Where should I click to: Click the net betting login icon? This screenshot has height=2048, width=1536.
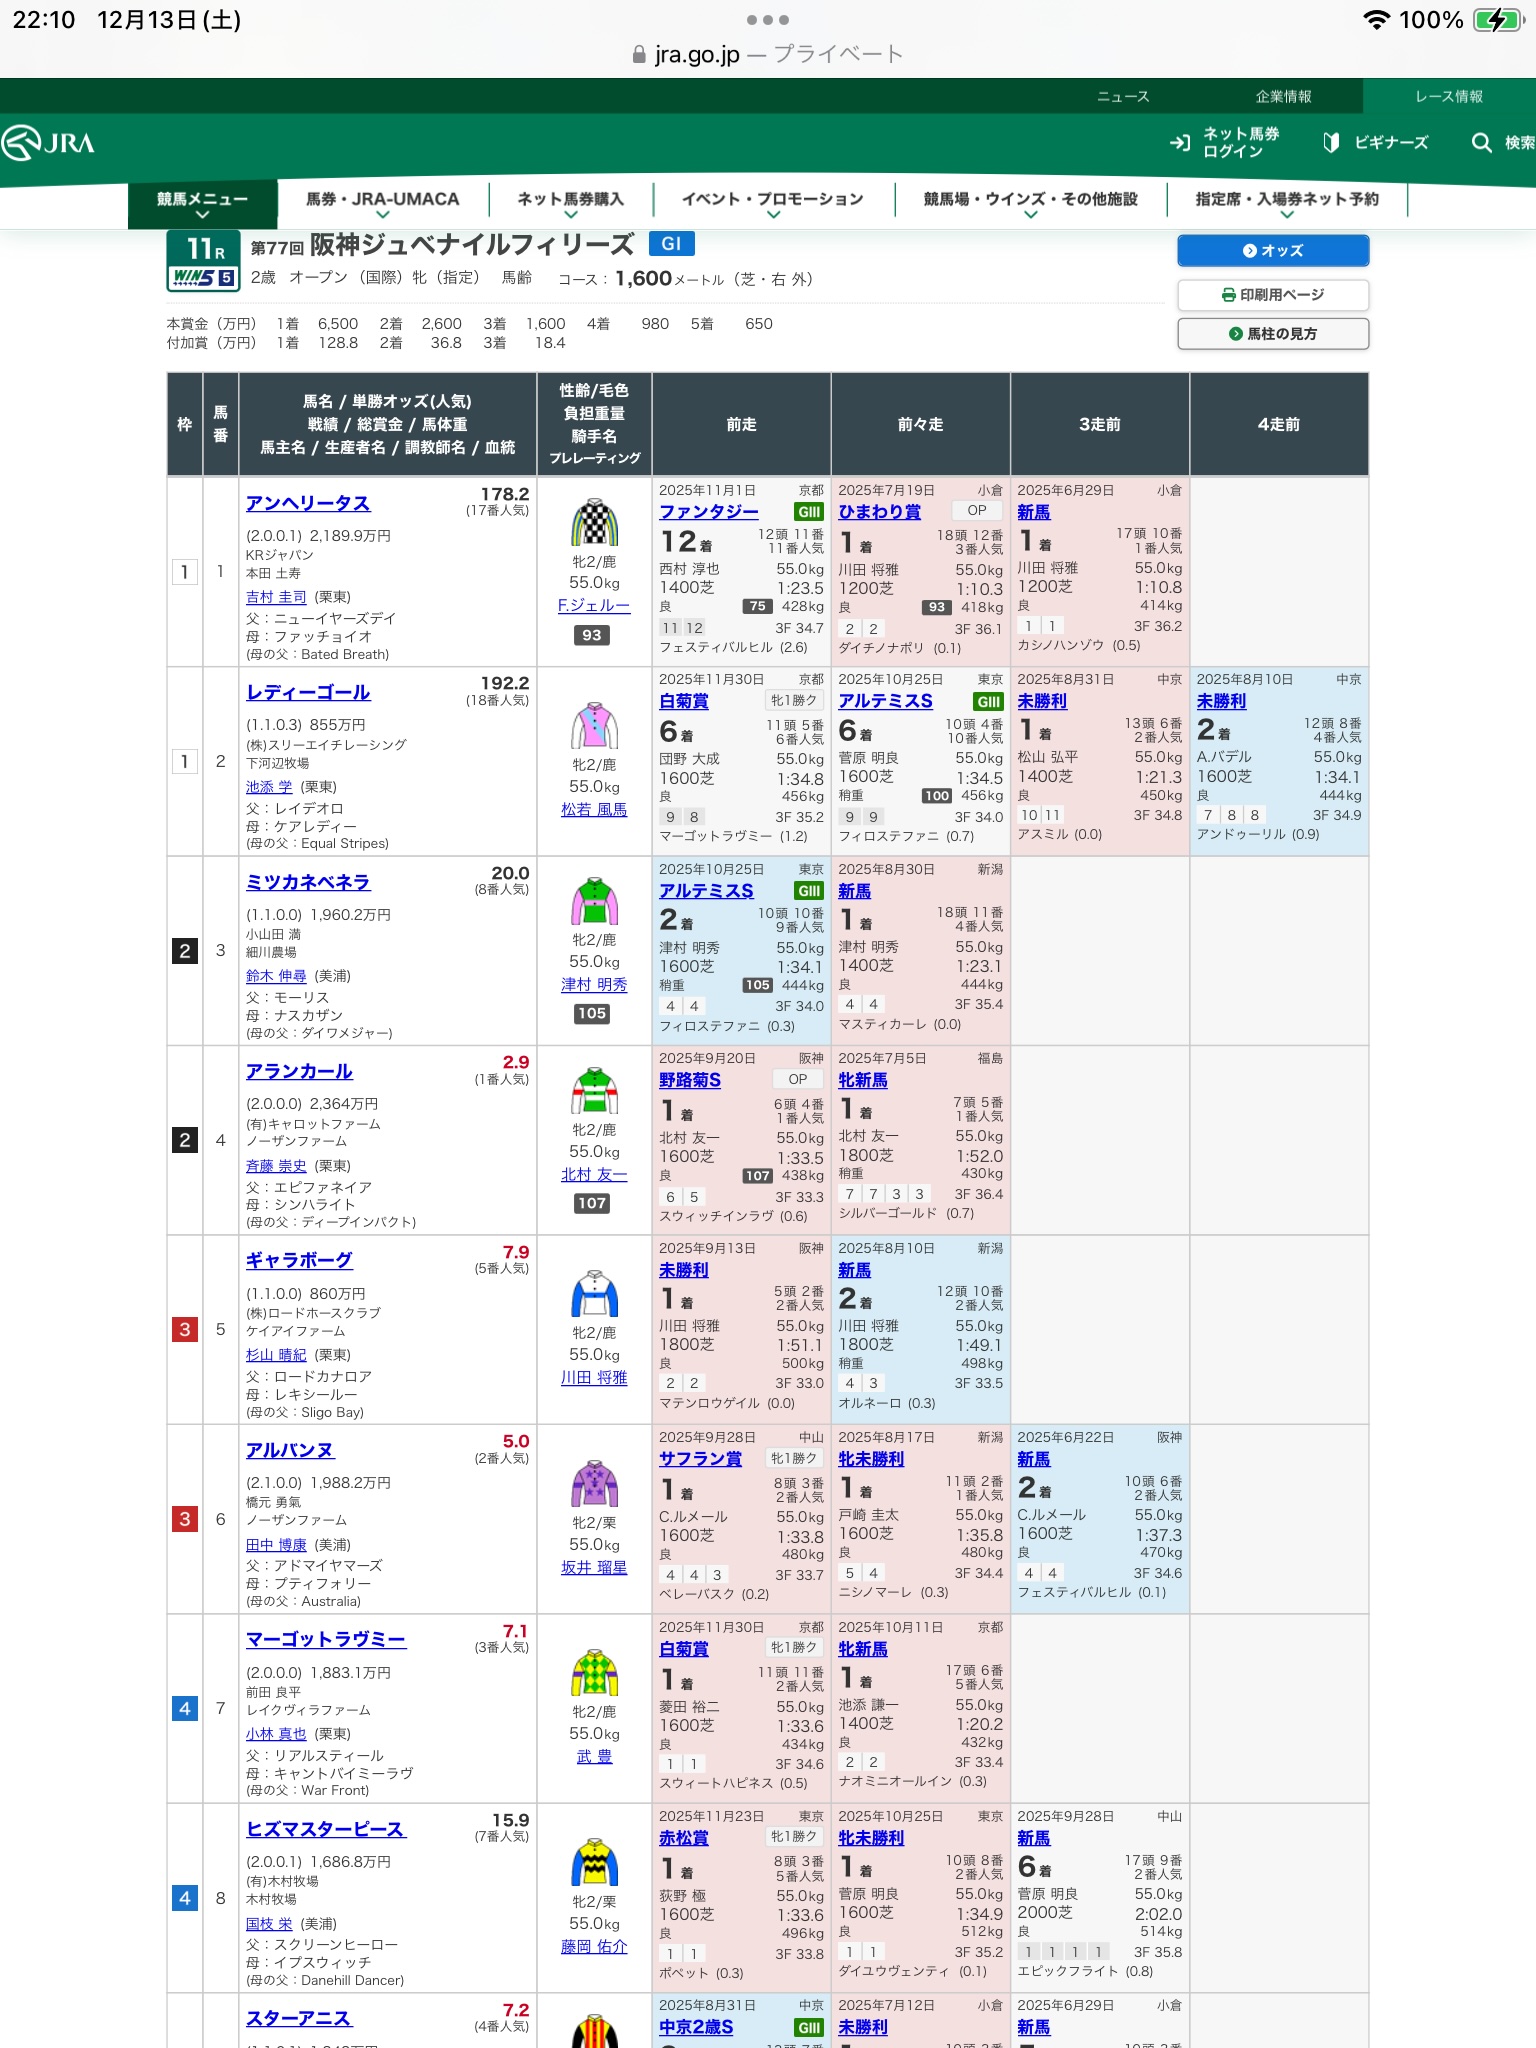(1180, 143)
